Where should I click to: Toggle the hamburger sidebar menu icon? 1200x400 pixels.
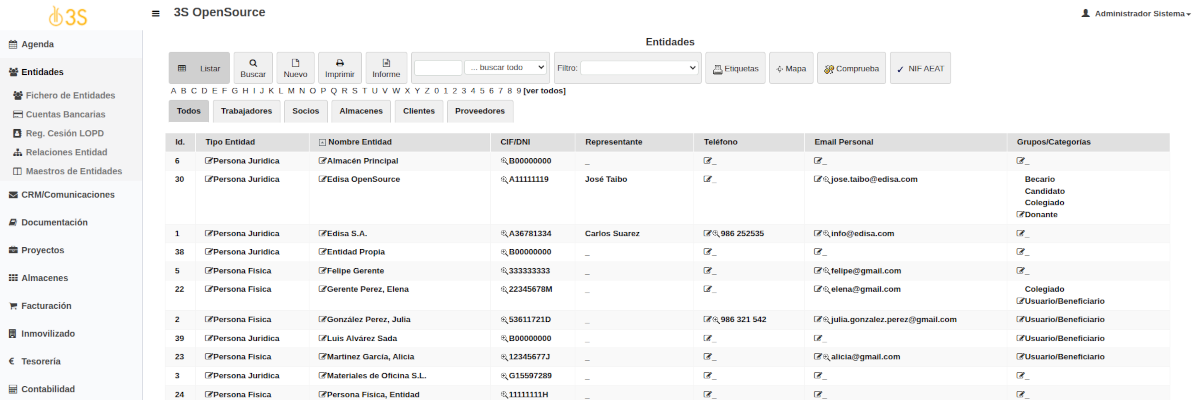click(x=155, y=14)
